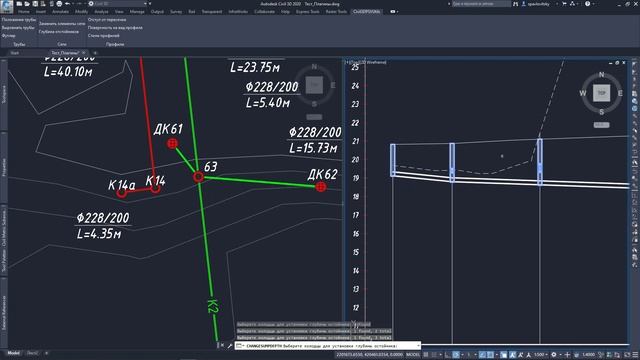
Task: Toggle ortho mode in status bar
Action: click(448, 355)
